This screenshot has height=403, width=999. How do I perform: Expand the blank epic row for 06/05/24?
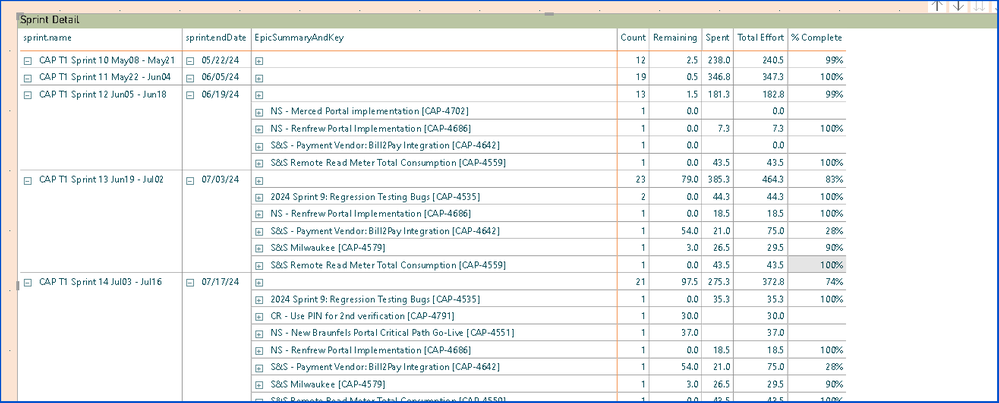[259, 77]
